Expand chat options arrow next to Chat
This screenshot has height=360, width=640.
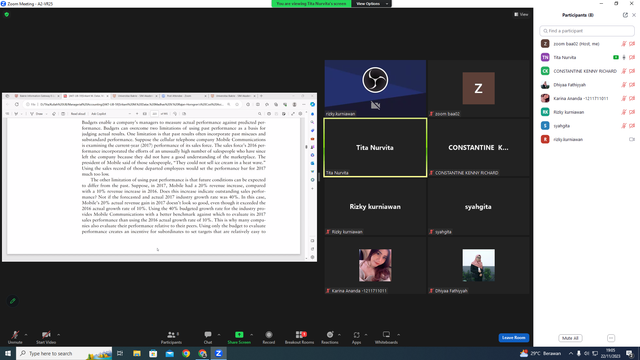point(219,335)
